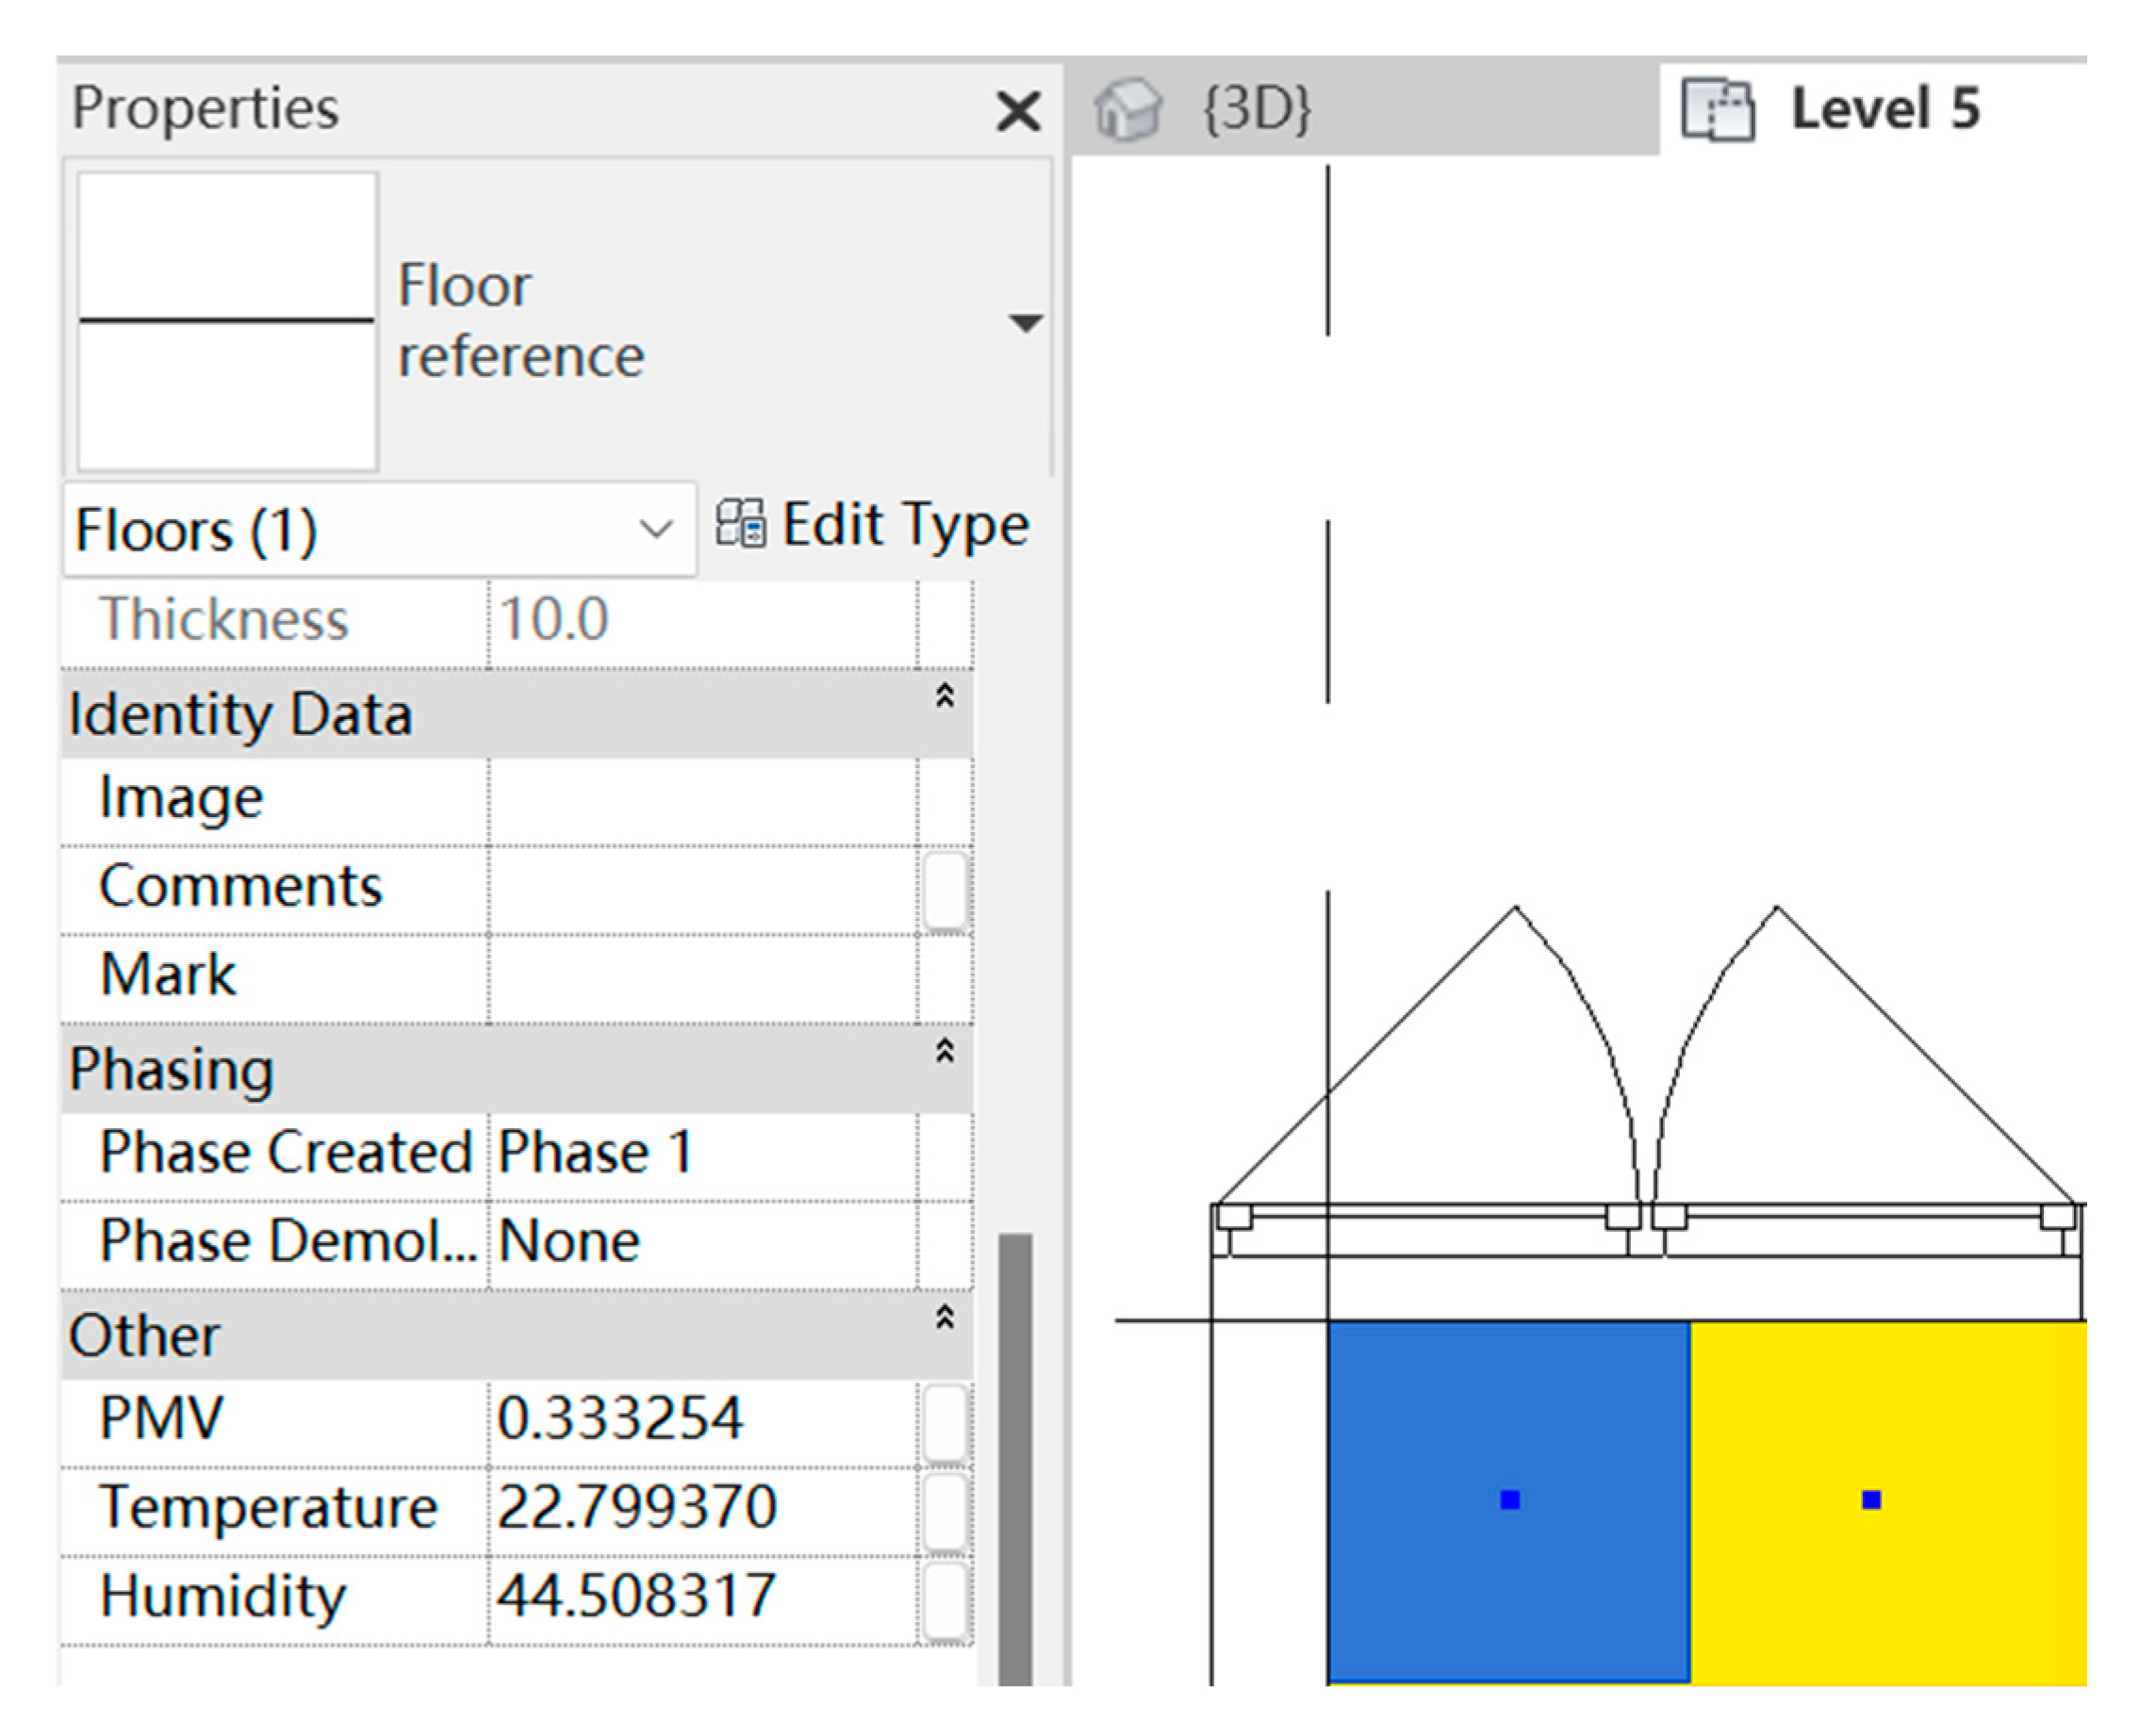Switch to the {3D} view tab
Screen dimensions: 2156x1736
1256,110
